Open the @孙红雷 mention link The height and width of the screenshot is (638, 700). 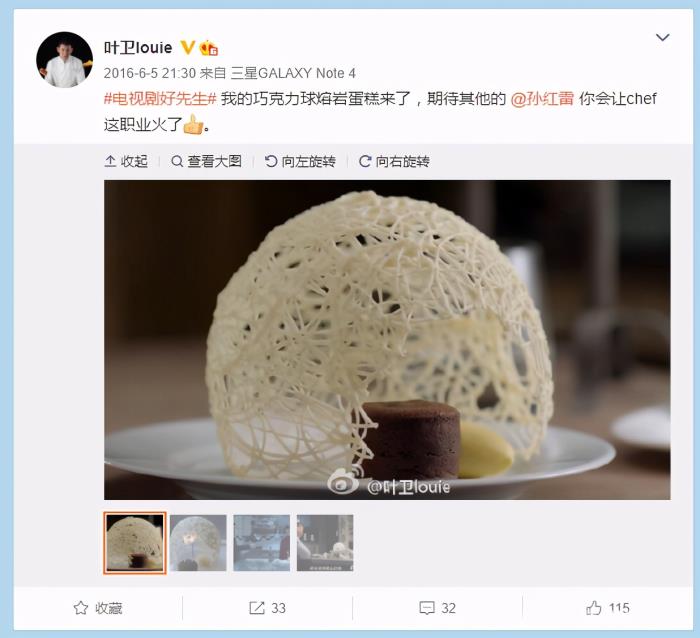pos(542,99)
